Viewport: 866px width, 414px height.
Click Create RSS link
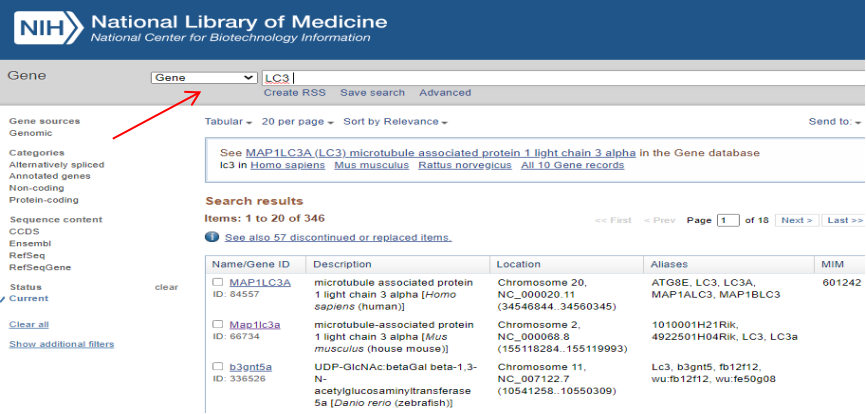click(294, 93)
